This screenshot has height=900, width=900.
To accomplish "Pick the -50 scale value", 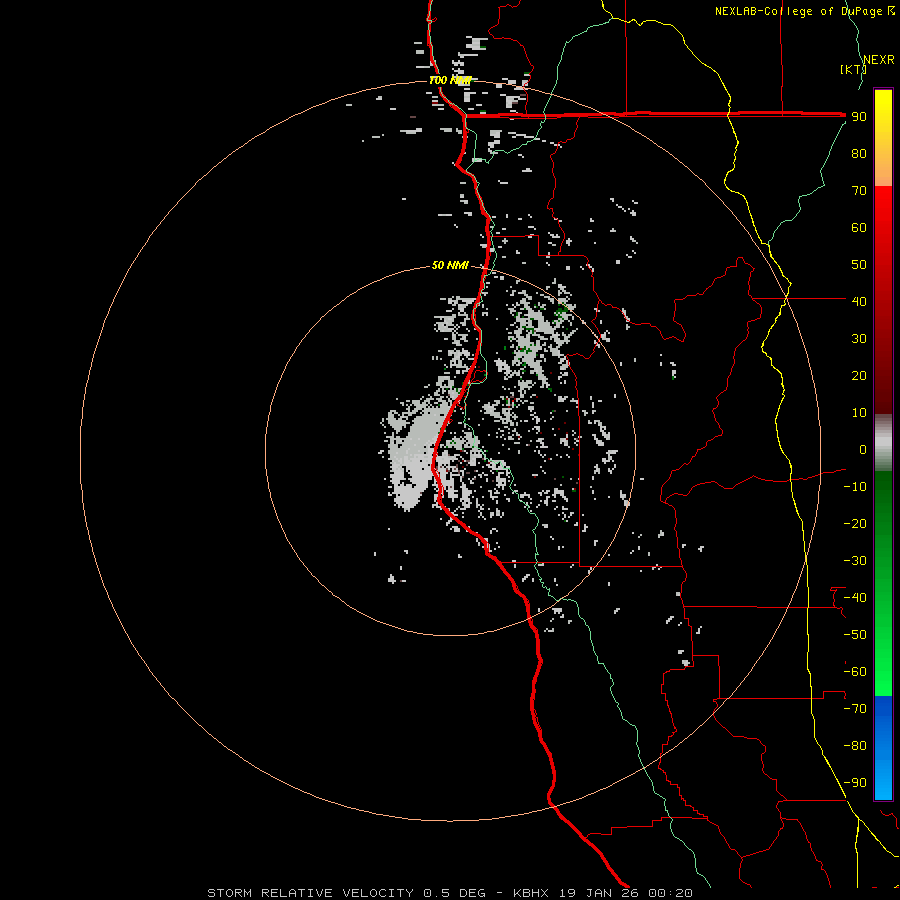I will pyautogui.click(x=855, y=635).
